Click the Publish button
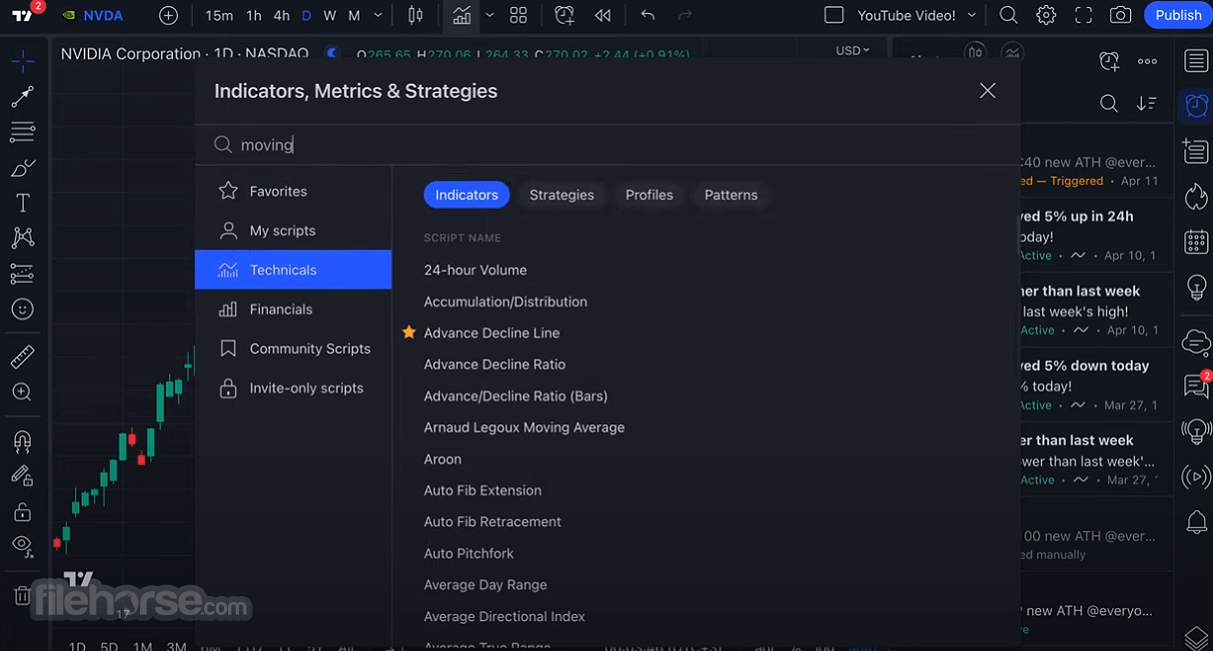Screen dimensions: 1213x651 pyautogui.click(x=1178, y=15)
